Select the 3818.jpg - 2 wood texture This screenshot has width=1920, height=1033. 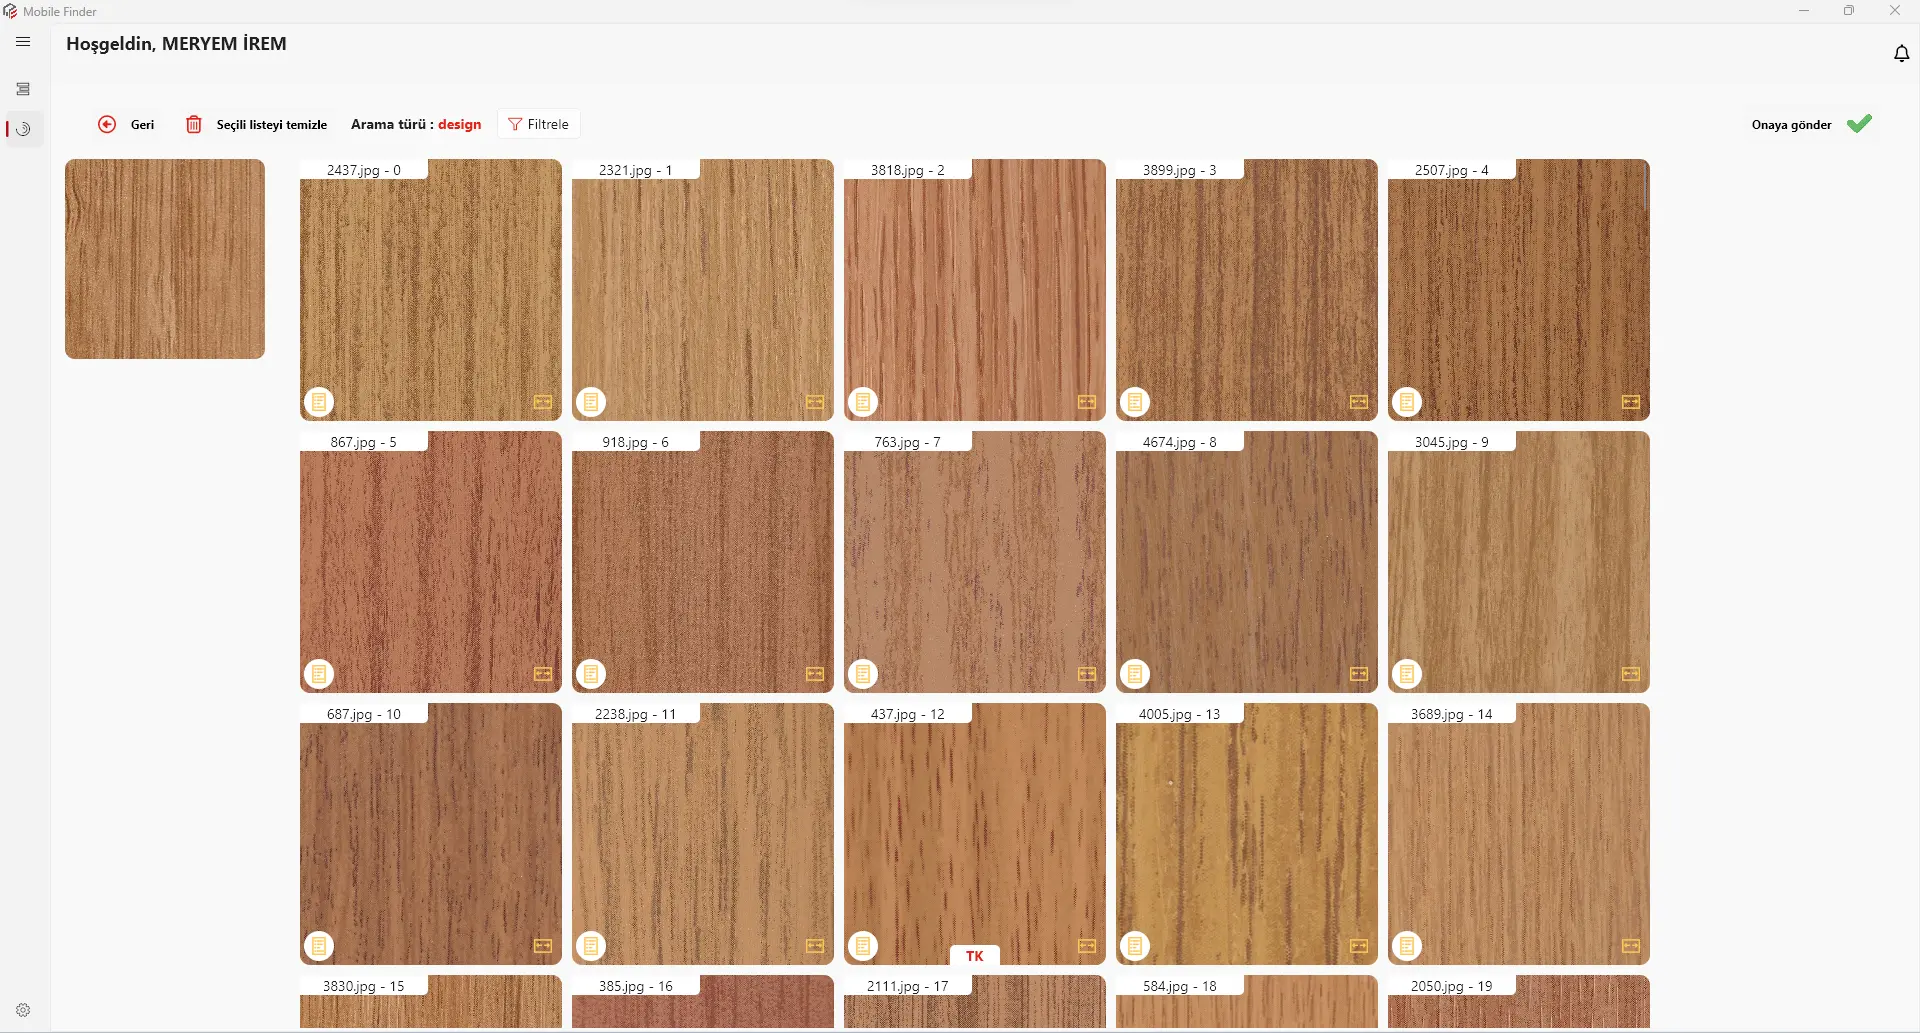(975, 290)
